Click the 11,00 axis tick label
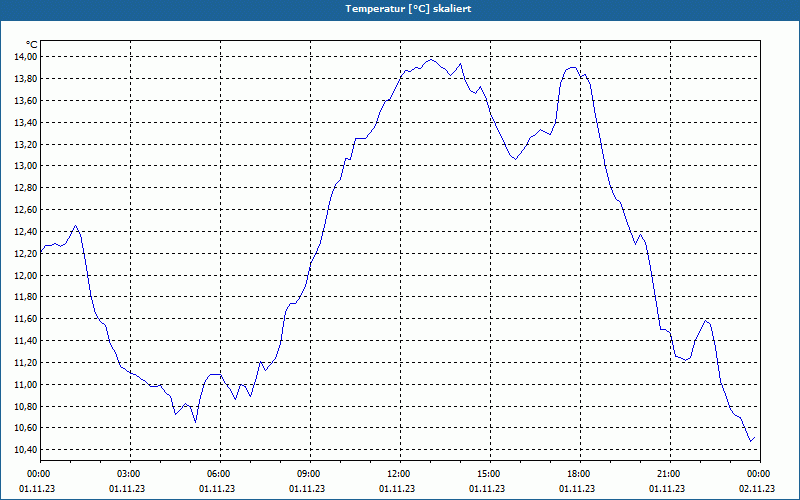 (x=25, y=385)
